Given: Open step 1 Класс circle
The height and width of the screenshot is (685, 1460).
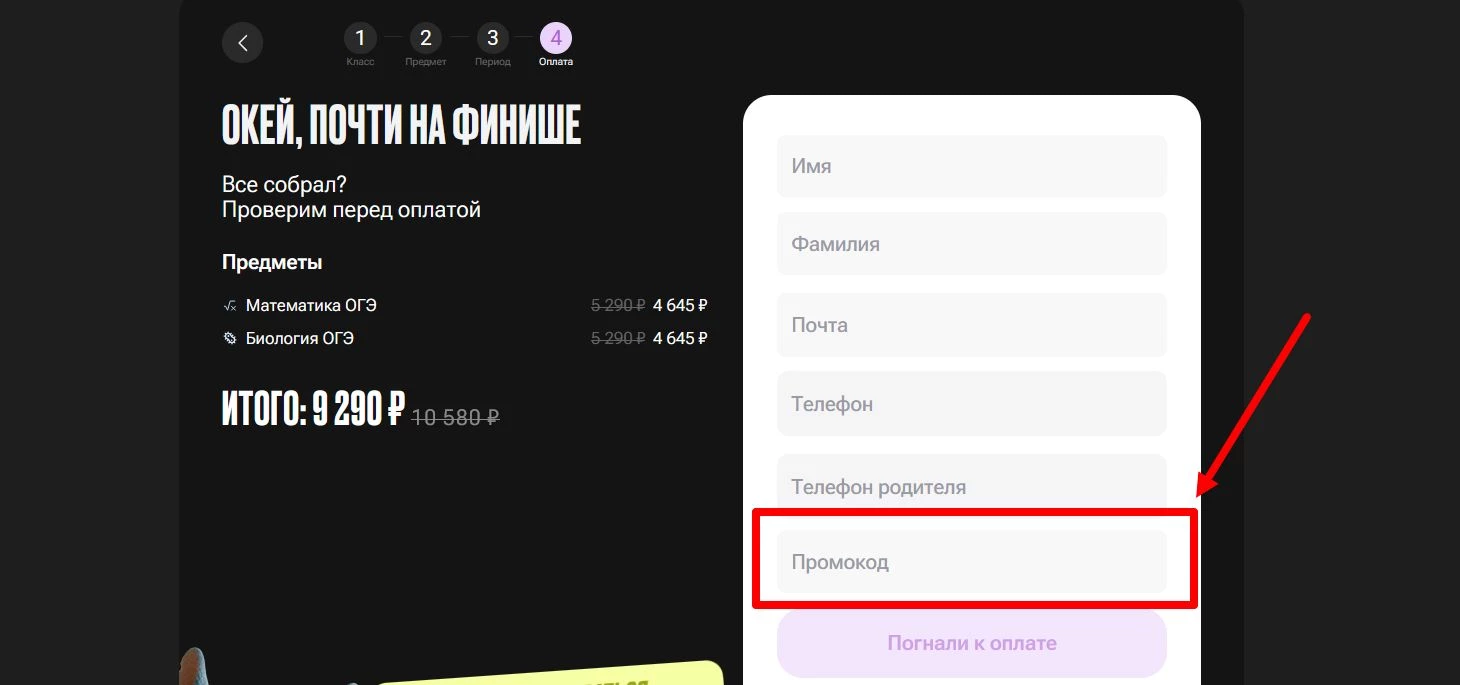Looking at the screenshot, I should pyautogui.click(x=360, y=37).
